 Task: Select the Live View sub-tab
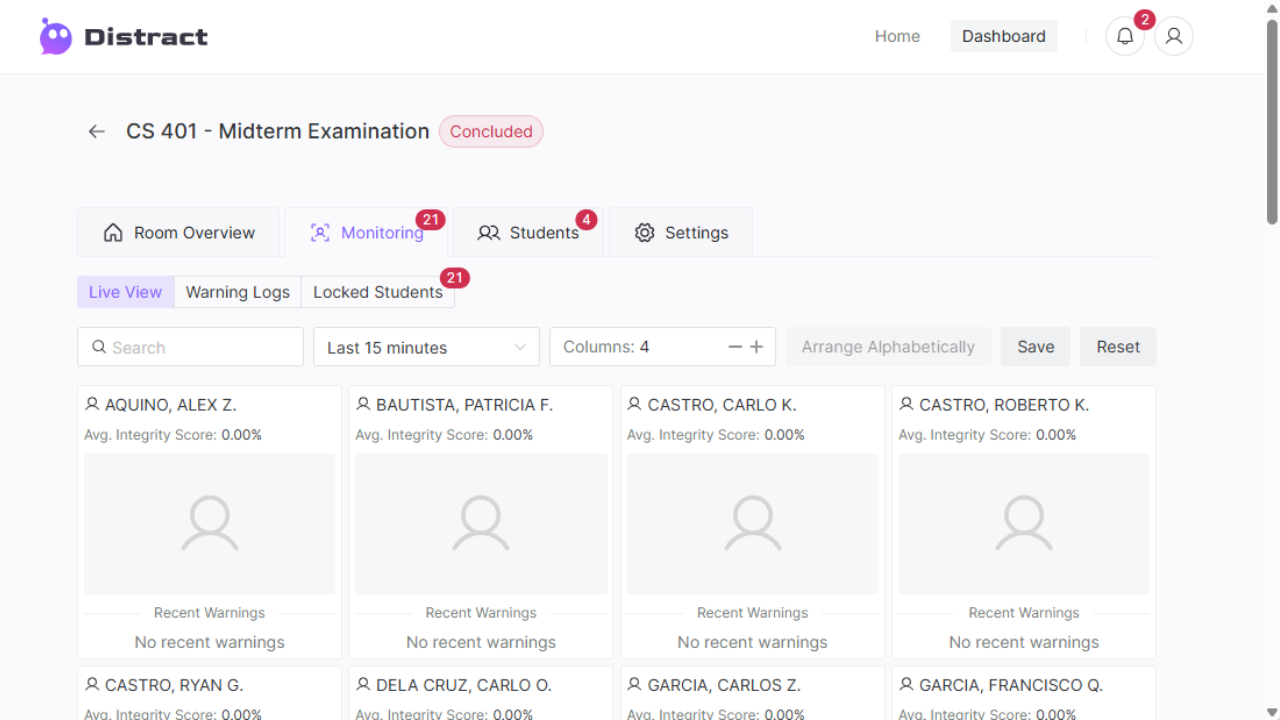coord(125,292)
